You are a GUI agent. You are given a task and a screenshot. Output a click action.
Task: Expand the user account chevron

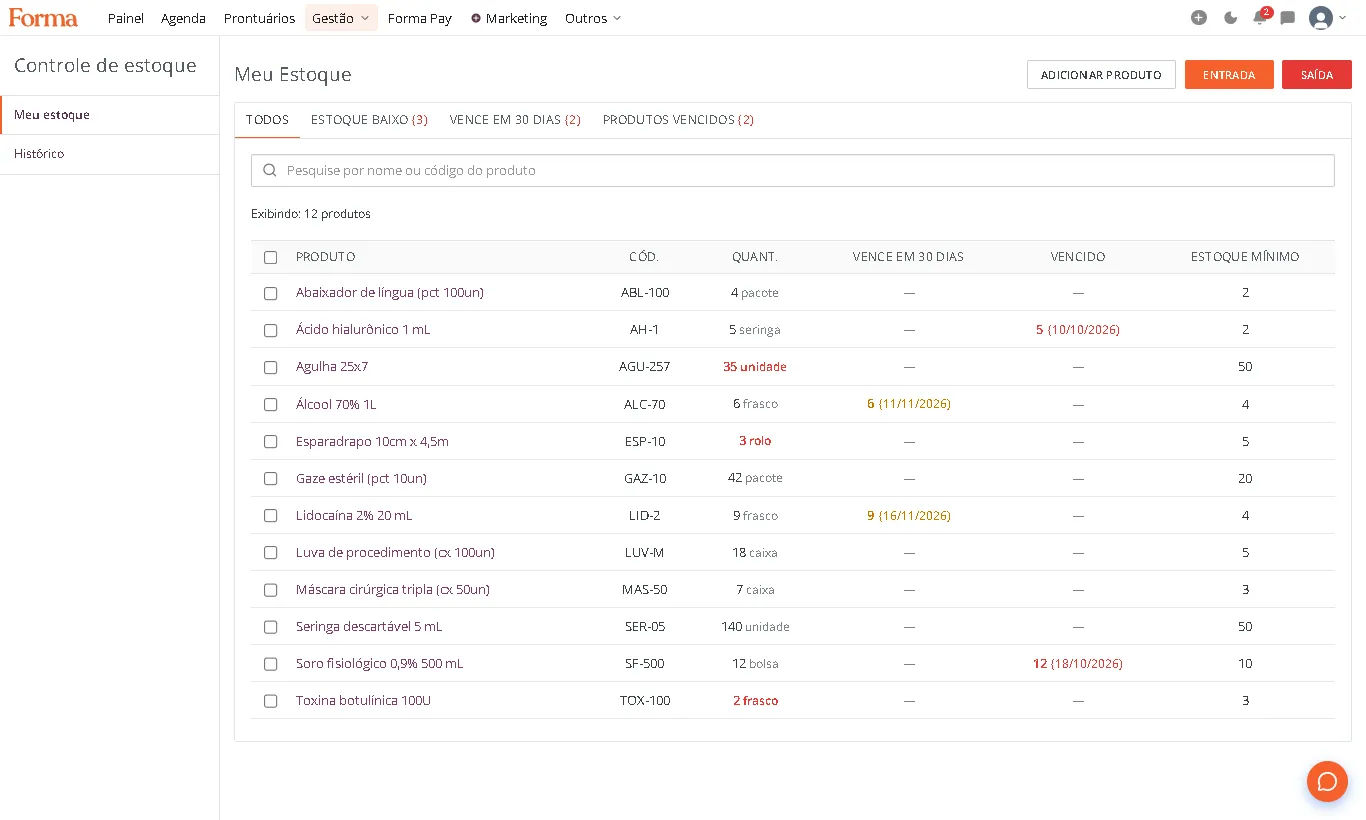(x=1342, y=18)
